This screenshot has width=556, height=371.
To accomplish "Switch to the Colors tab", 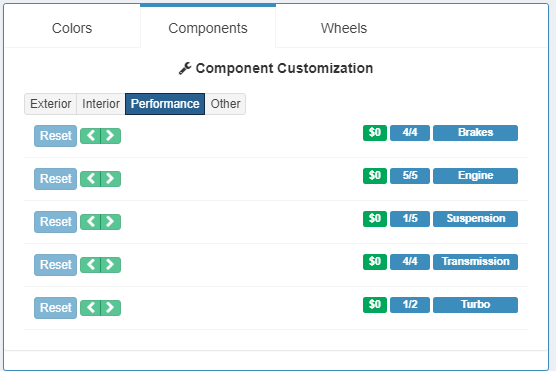I will [72, 28].
